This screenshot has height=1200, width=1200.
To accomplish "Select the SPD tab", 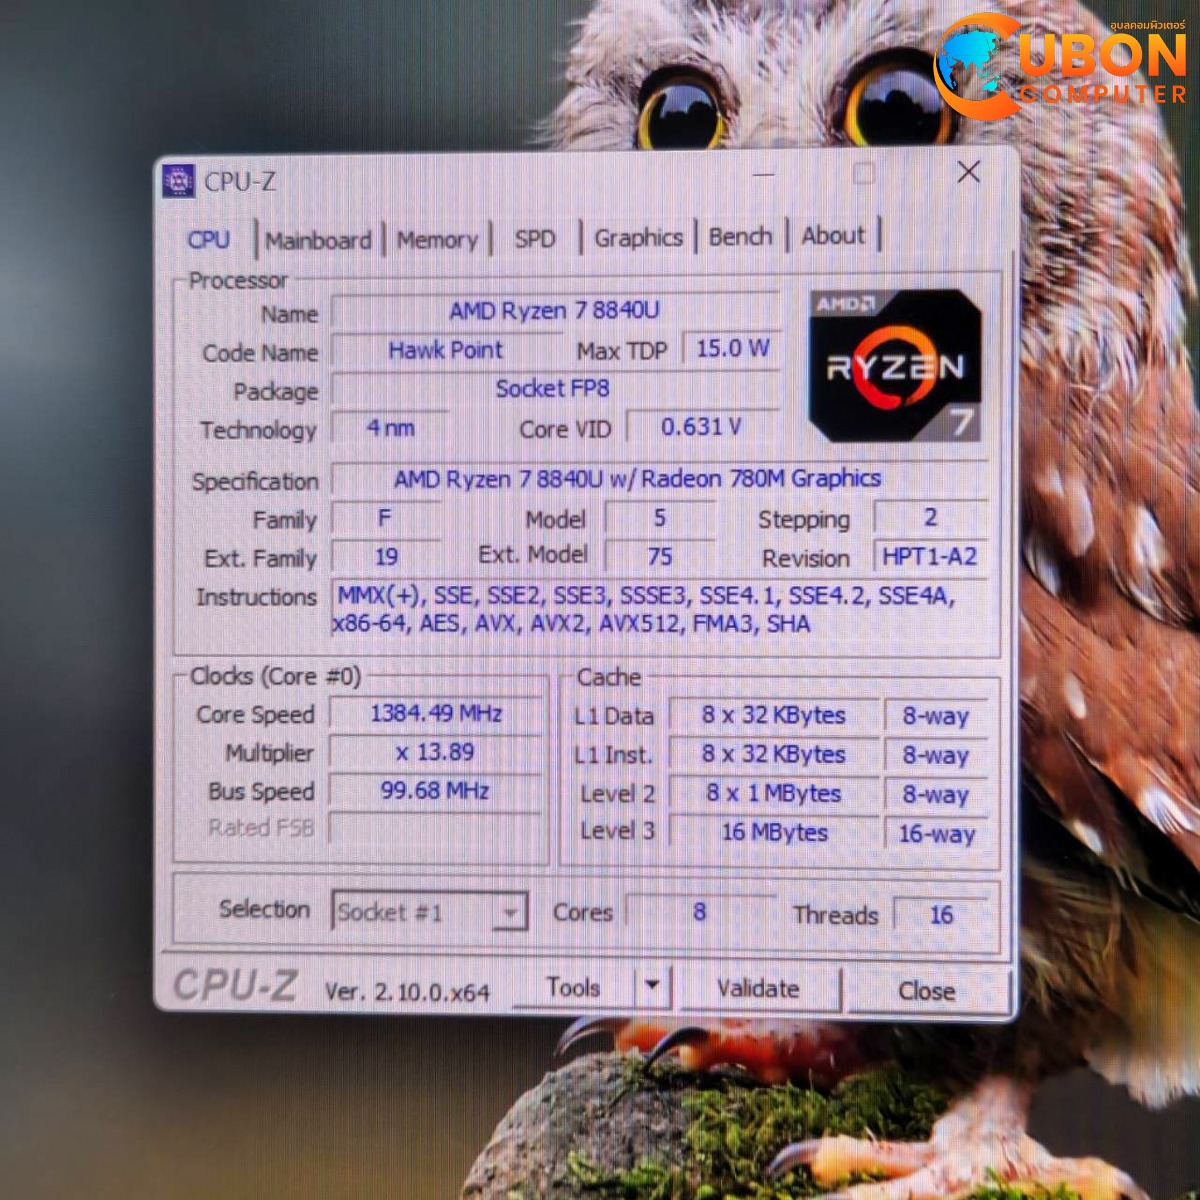I will [534, 239].
